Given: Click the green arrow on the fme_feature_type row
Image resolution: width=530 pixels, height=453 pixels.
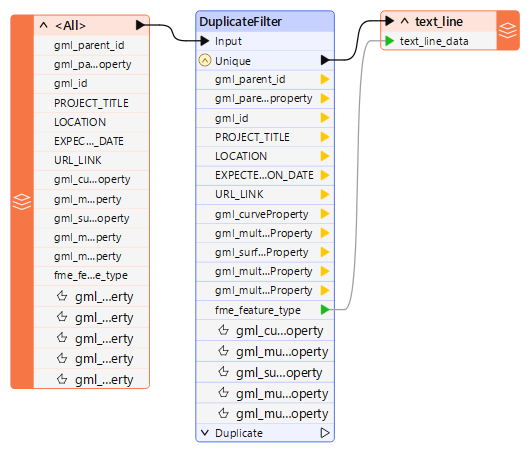Looking at the screenshot, I should pyautogui.click(x=325, y=309).
